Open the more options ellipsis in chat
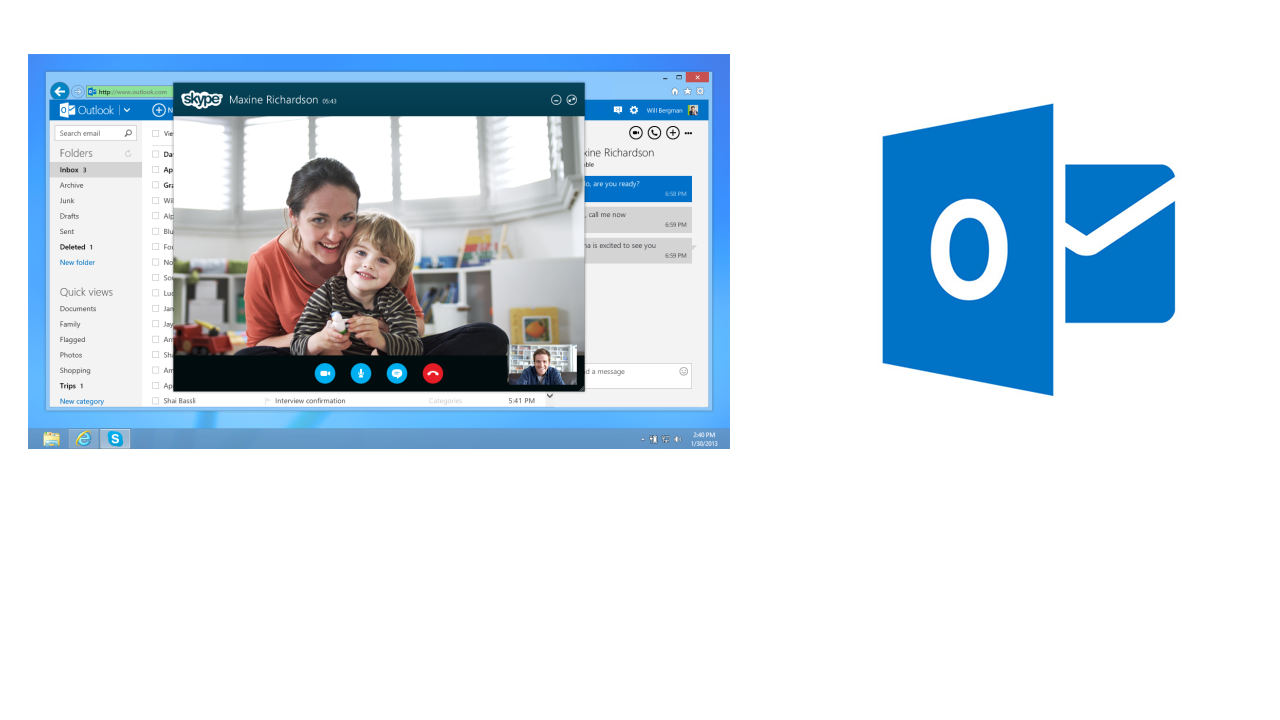The height and width of the screenshot is (720, 1280). 688,133
